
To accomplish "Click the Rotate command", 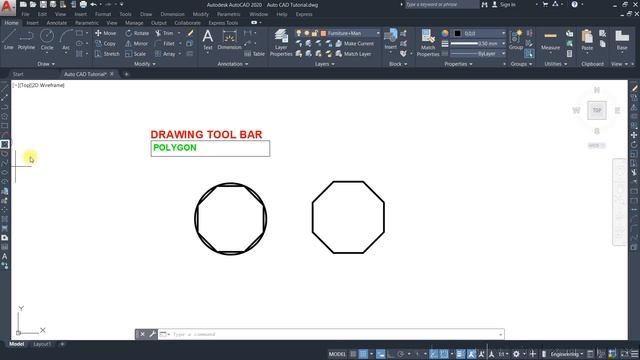I will 137,33.
